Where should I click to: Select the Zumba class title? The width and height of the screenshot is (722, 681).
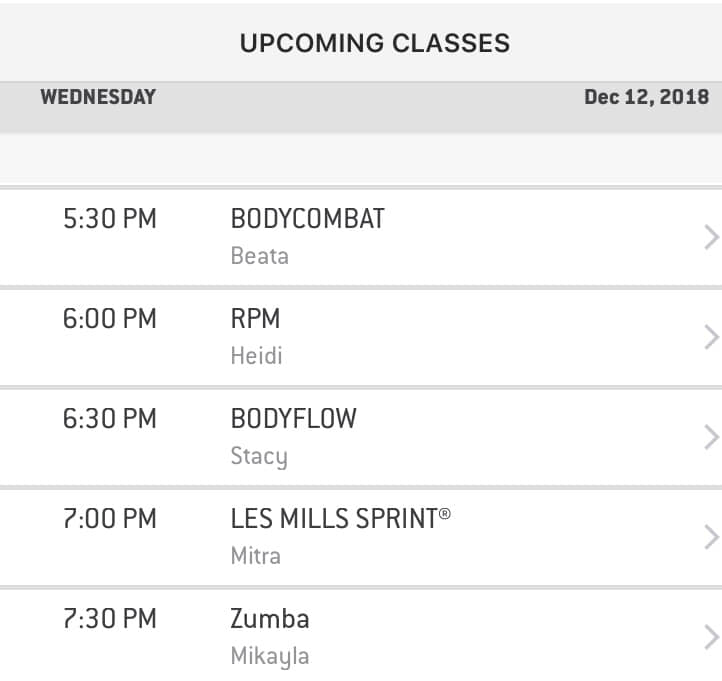[270, 619]
